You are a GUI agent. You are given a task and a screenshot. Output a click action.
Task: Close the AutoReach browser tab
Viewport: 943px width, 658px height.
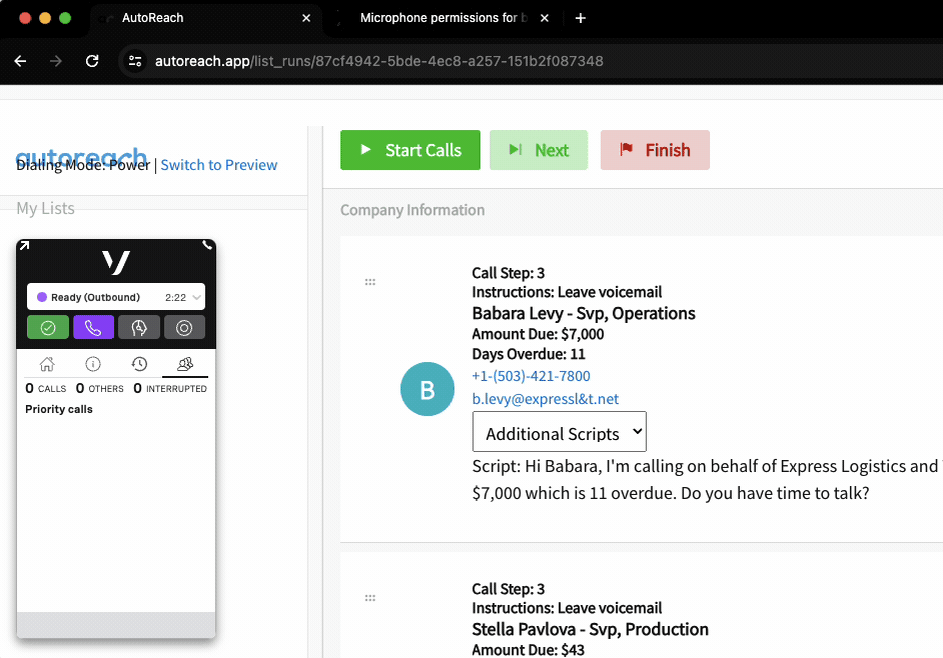[306, 18]
